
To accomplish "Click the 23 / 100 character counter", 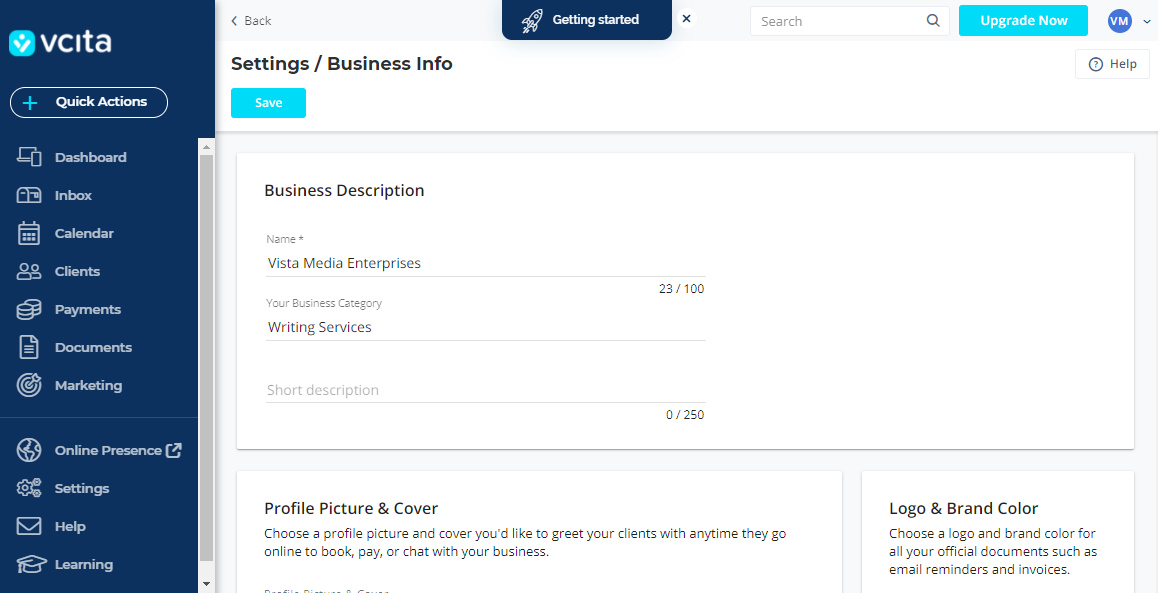I will pos(682,289).
